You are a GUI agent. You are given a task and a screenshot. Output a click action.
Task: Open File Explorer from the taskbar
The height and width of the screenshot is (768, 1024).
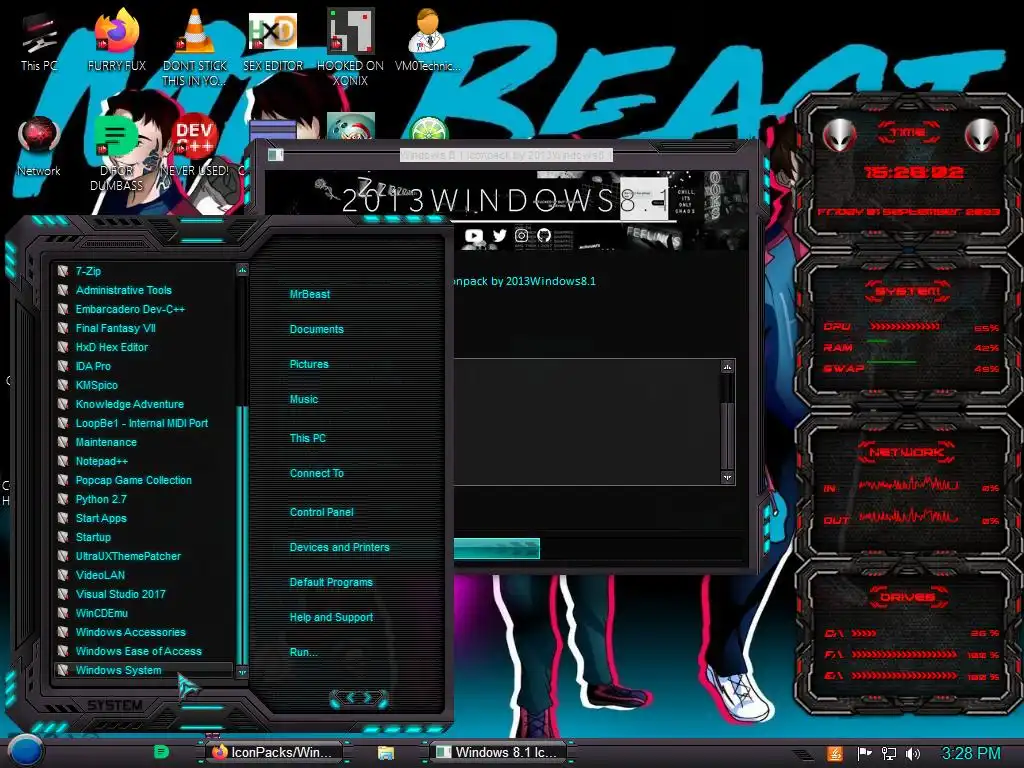[385, 752]
